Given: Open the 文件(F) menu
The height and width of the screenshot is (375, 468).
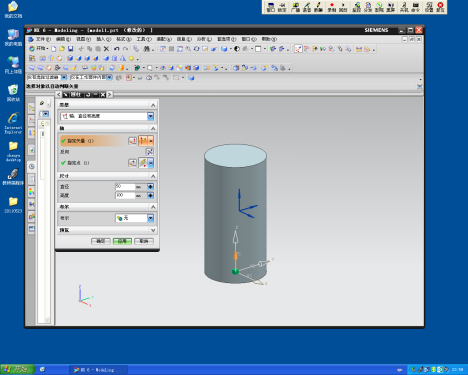Looking at the screenshot, I should 43,39.
